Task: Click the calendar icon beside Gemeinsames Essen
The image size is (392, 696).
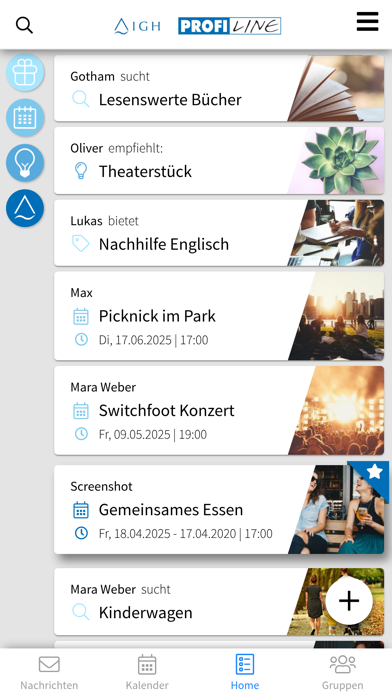Action: tap(81, 510)
